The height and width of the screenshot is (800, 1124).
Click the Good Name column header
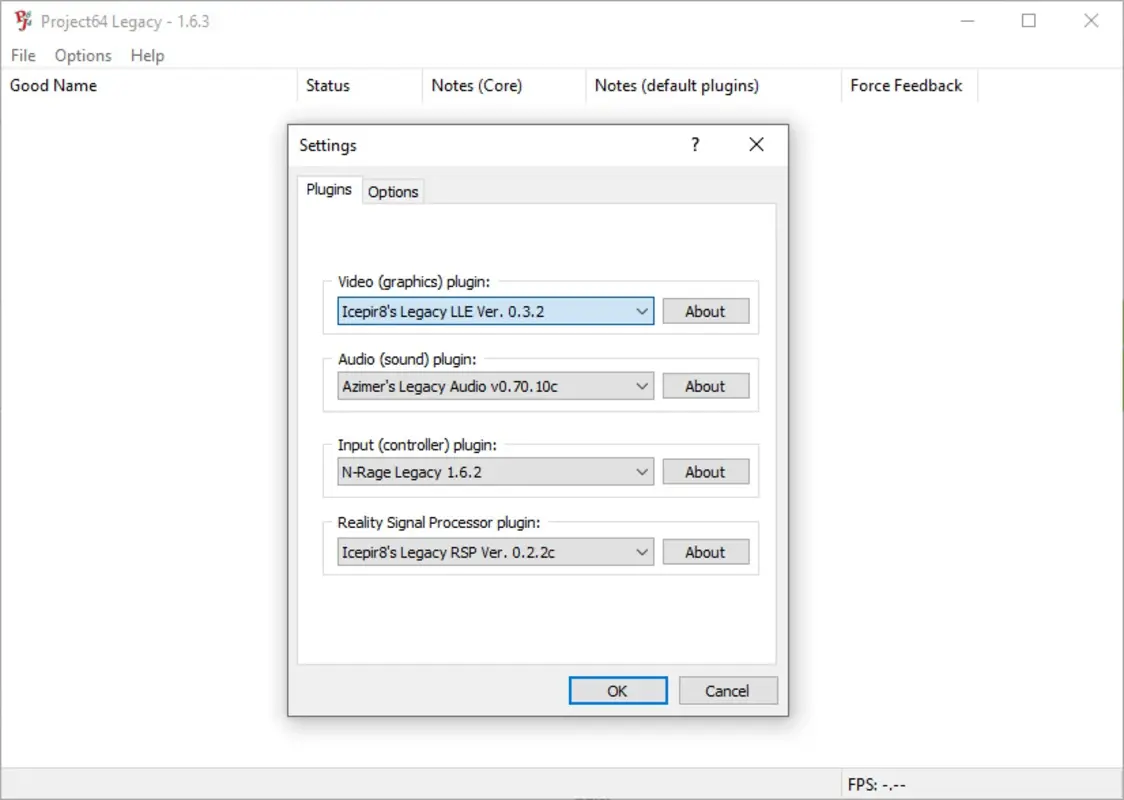tap(53, 86)
